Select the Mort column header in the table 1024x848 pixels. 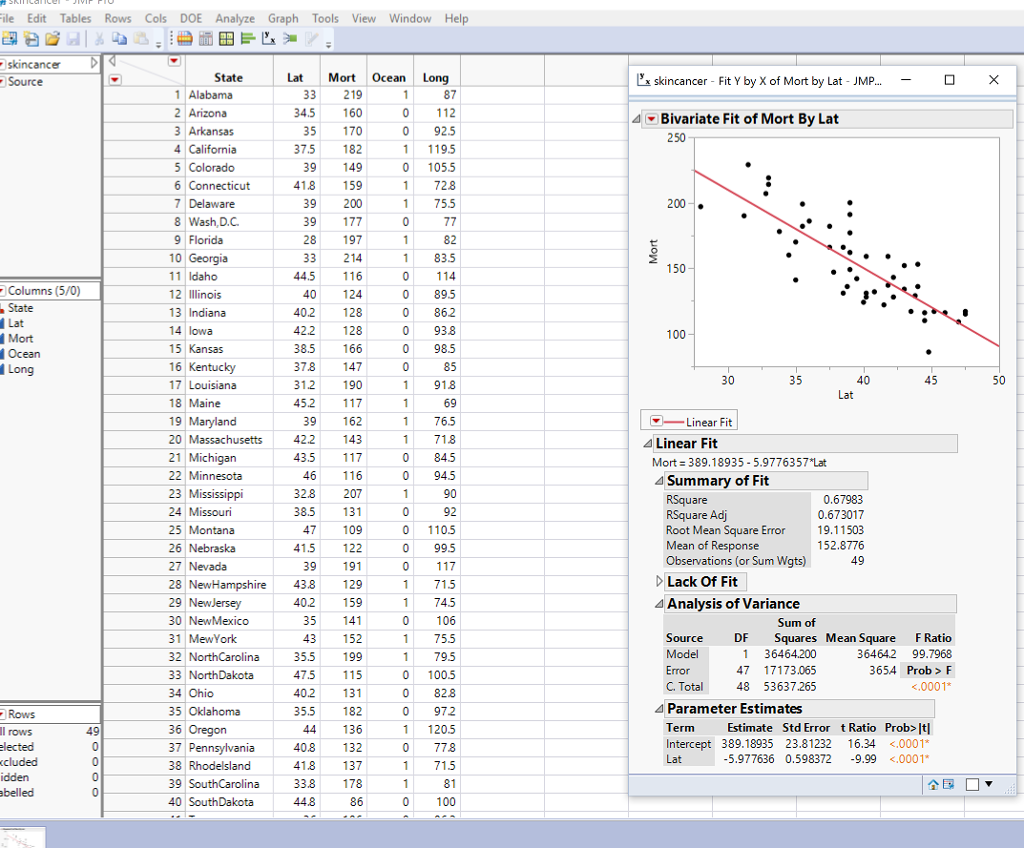click(342, 76)
